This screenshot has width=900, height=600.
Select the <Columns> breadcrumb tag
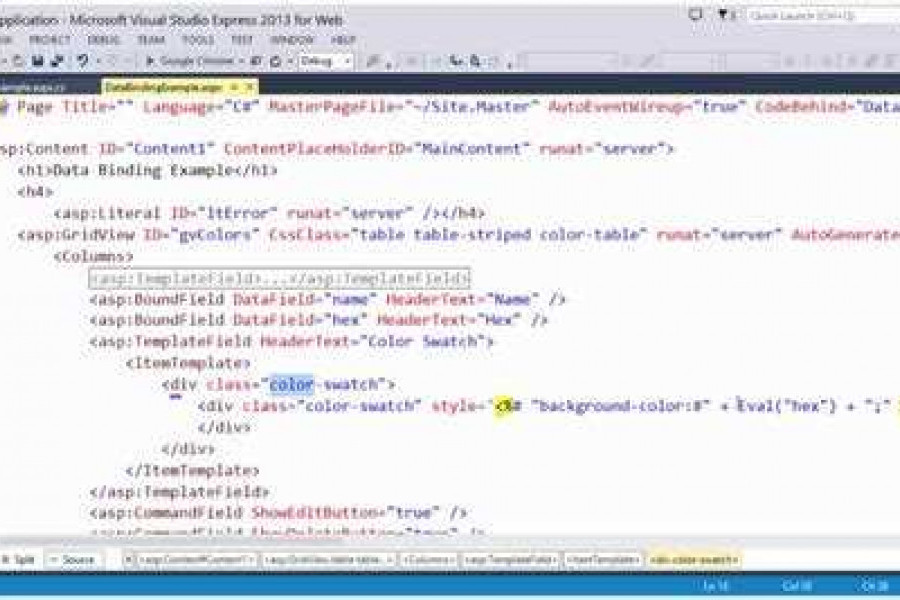pos(429,560)
